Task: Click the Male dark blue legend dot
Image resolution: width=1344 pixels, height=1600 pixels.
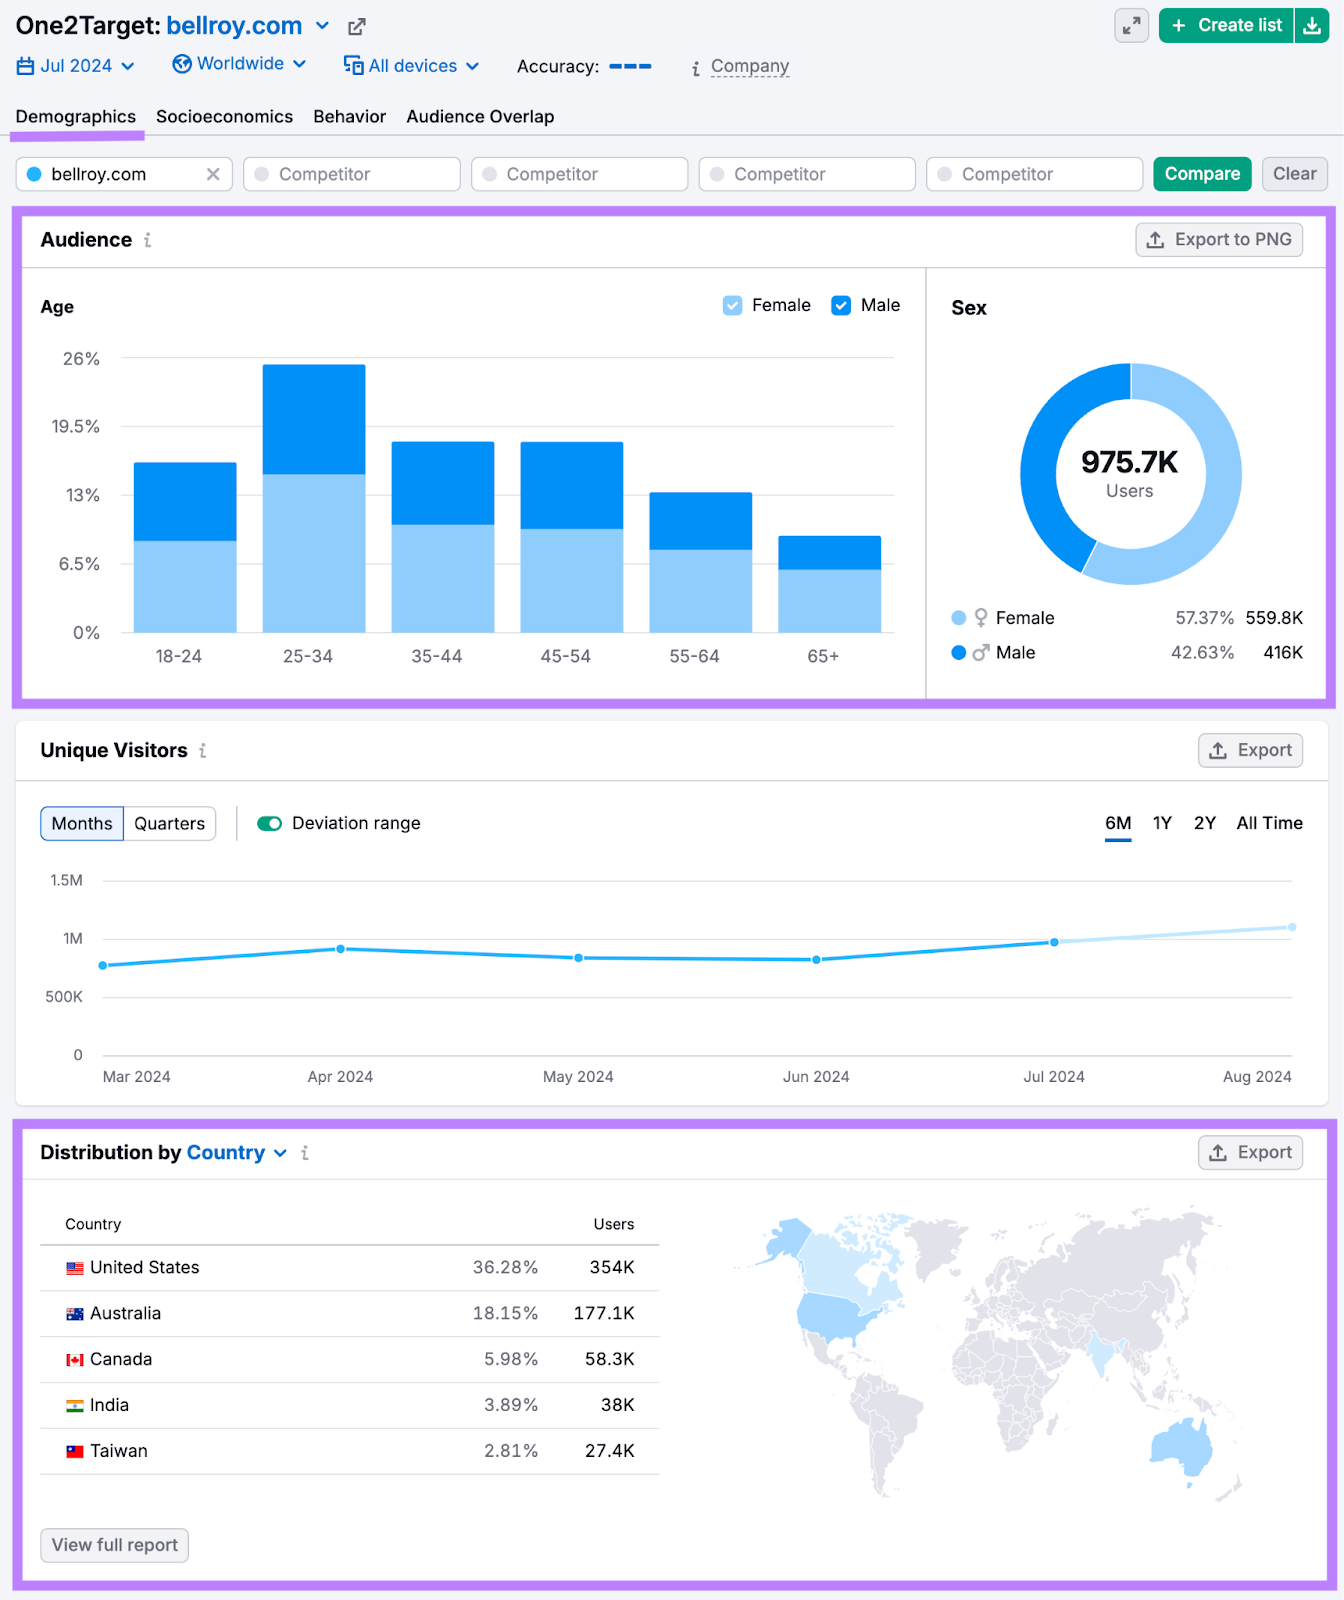Action: click(x=959, y=653)
